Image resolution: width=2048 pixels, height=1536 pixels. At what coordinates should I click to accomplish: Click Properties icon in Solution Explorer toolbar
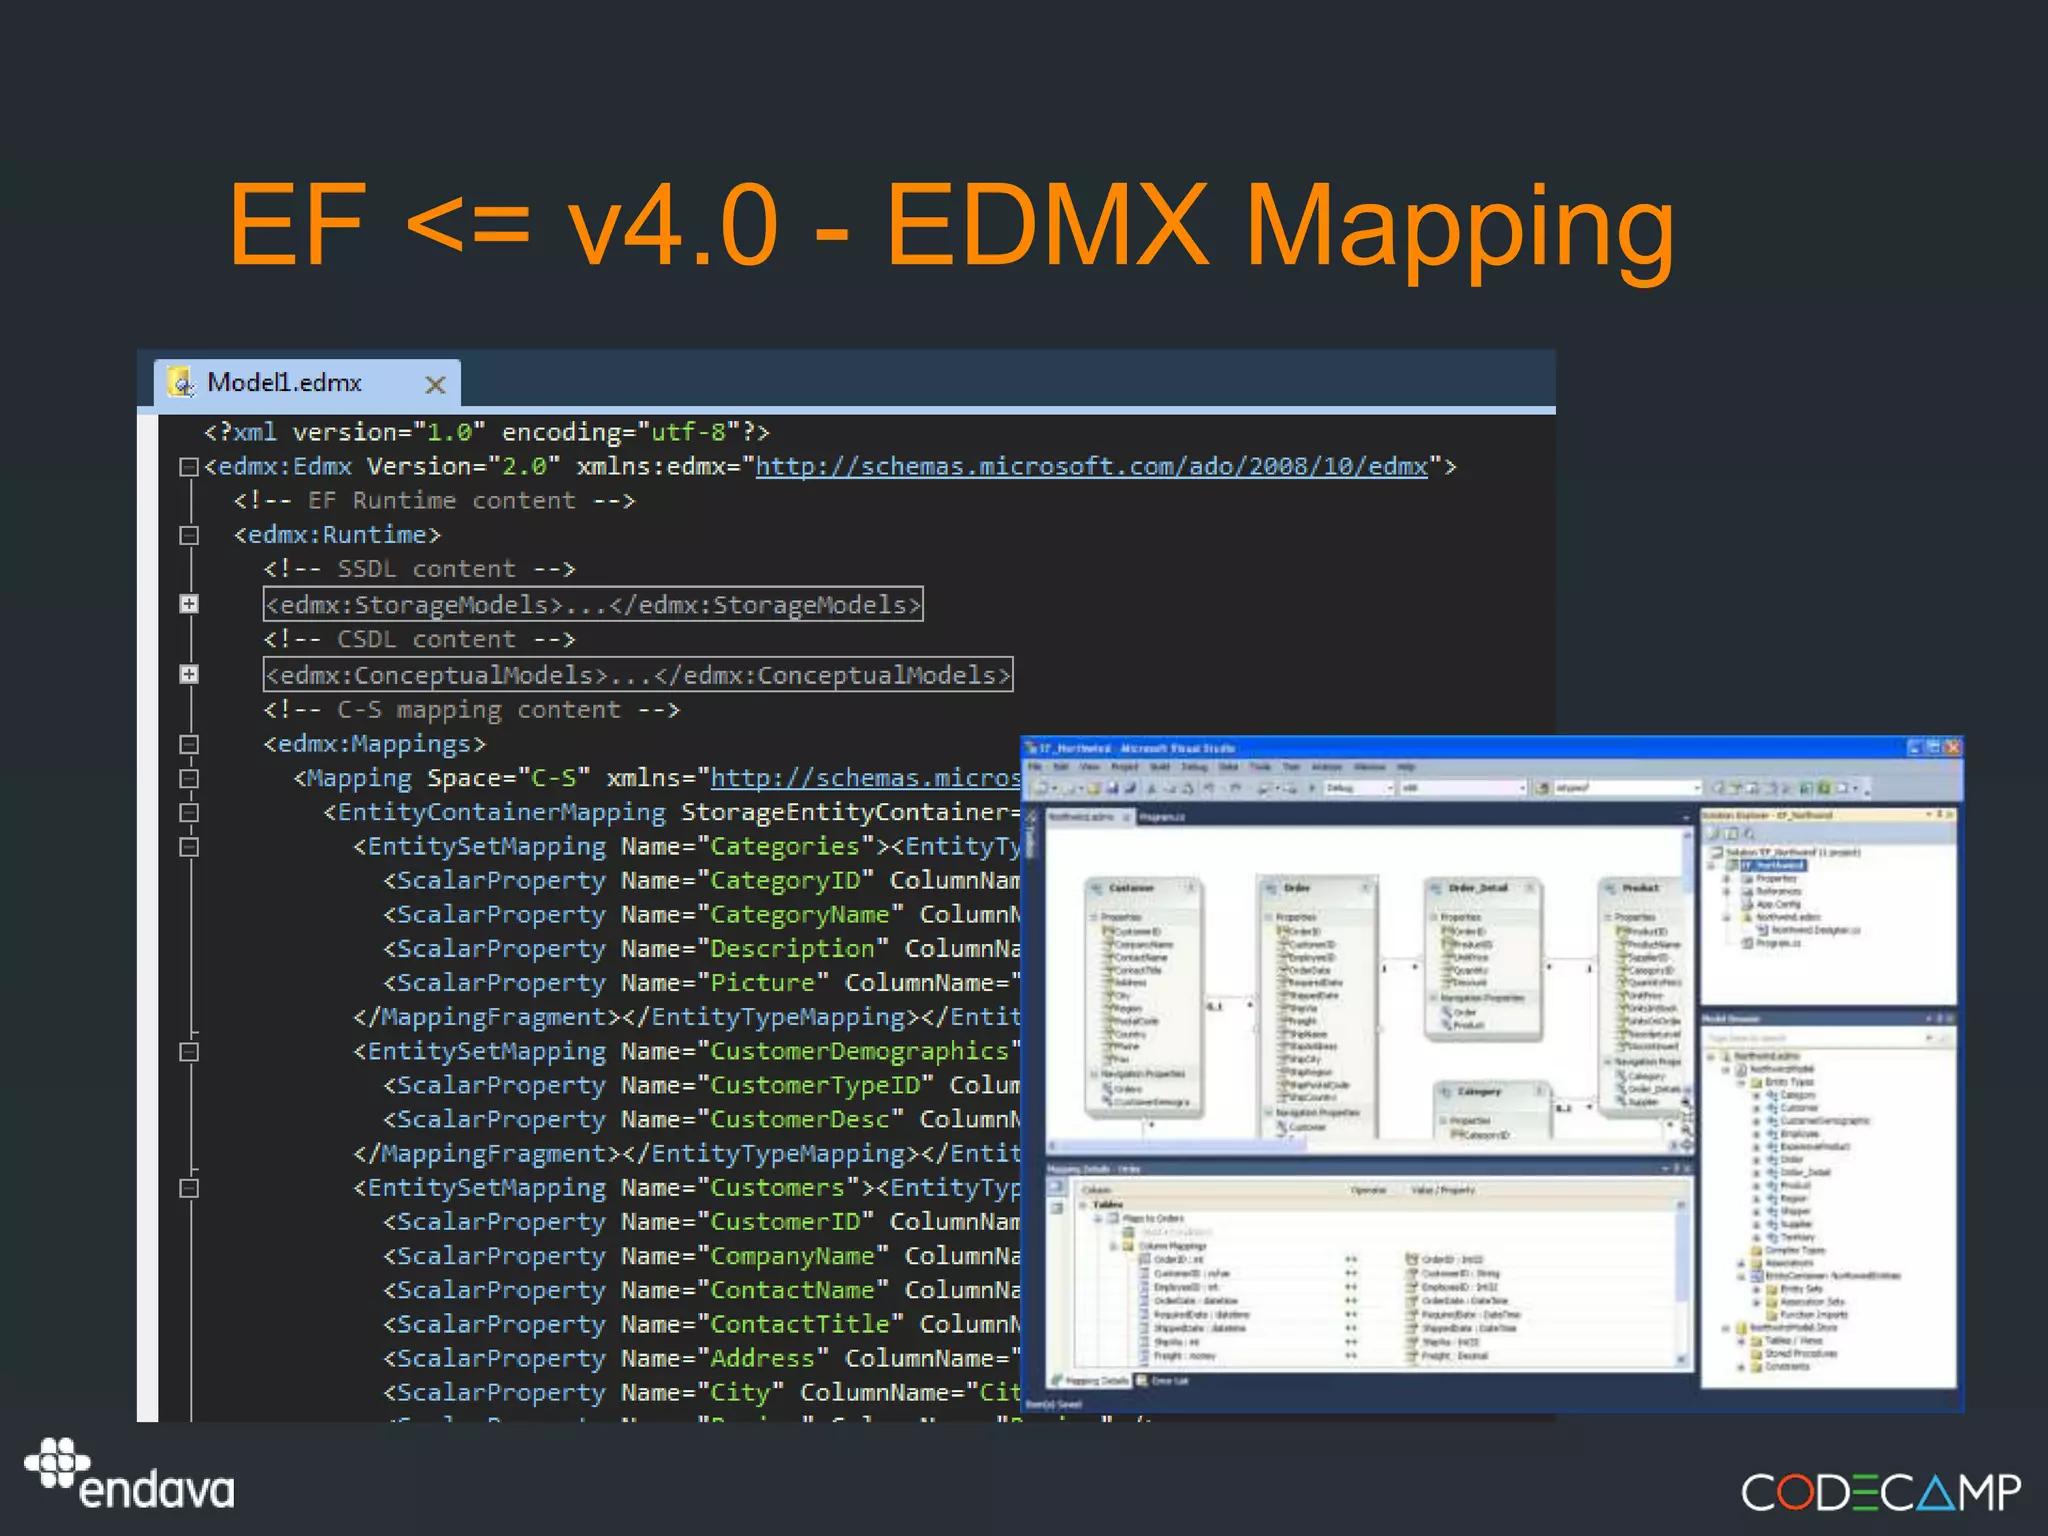pos(1714,833)
